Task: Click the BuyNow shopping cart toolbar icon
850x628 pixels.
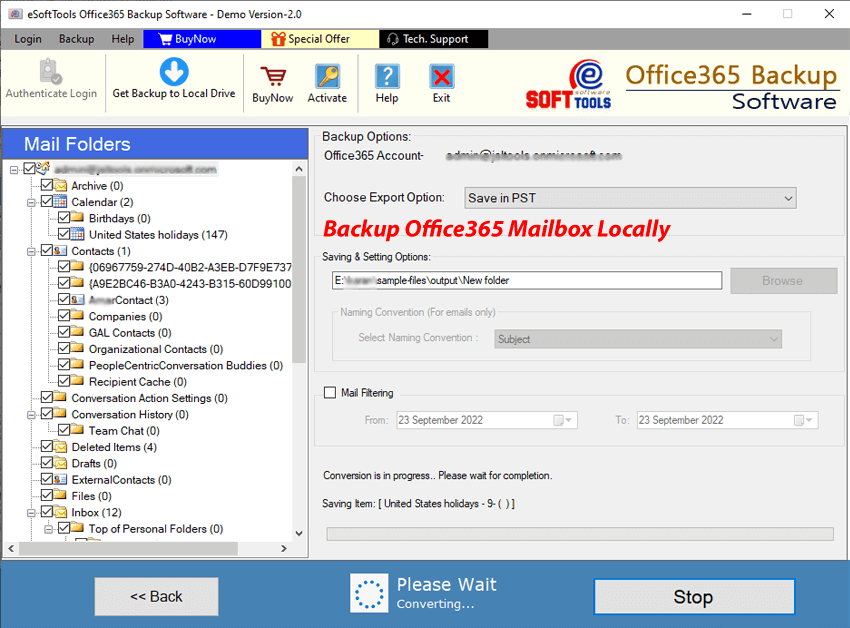Action: [x=272, y=77]
